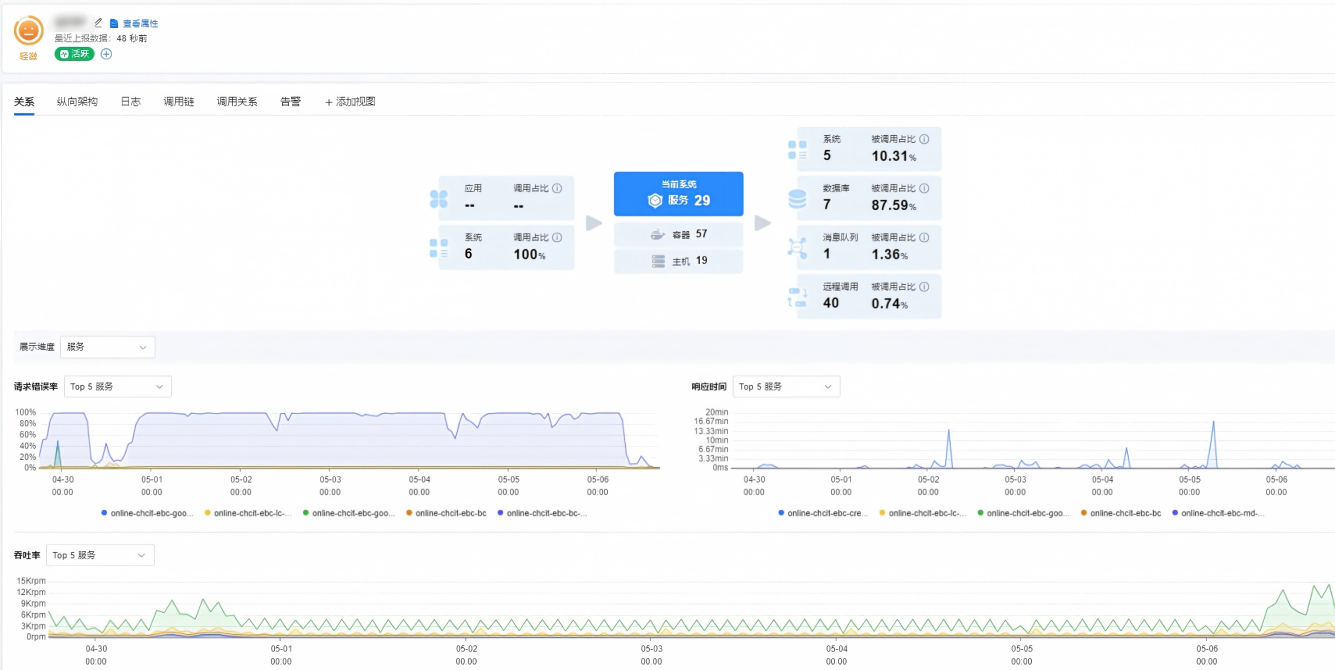Open the 告警 tab
Screen dimensions: 1335x670
pyautogui.click(x=290, y=102)
